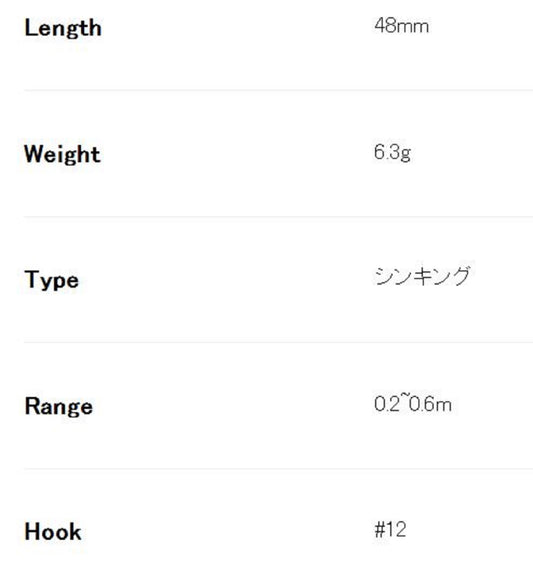Click the divider below Weight row
This screenshot has height=583, width=533.
tap(278, 216)
